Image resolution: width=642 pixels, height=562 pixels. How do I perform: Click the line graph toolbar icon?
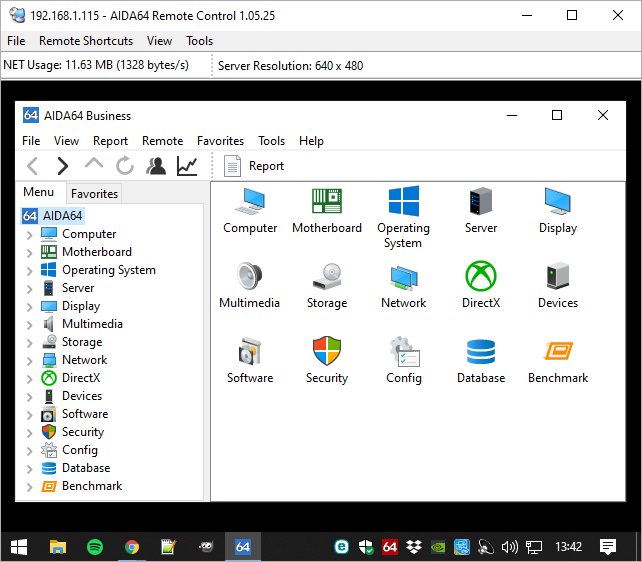click(x=187, y=166)
